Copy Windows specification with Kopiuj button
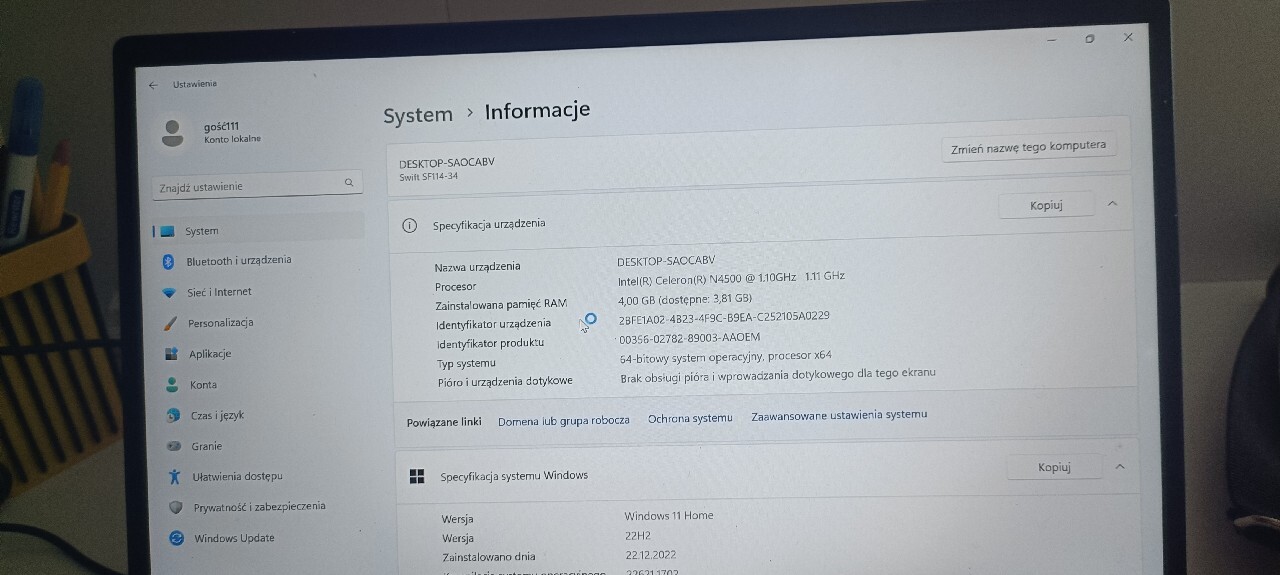Viewport: 1280px width, 575px height. coord(1054,467)
